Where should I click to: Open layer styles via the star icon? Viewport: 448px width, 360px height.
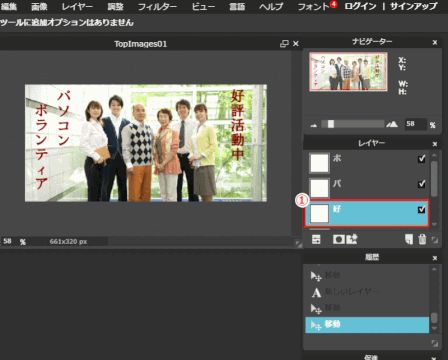coord(352,239)
